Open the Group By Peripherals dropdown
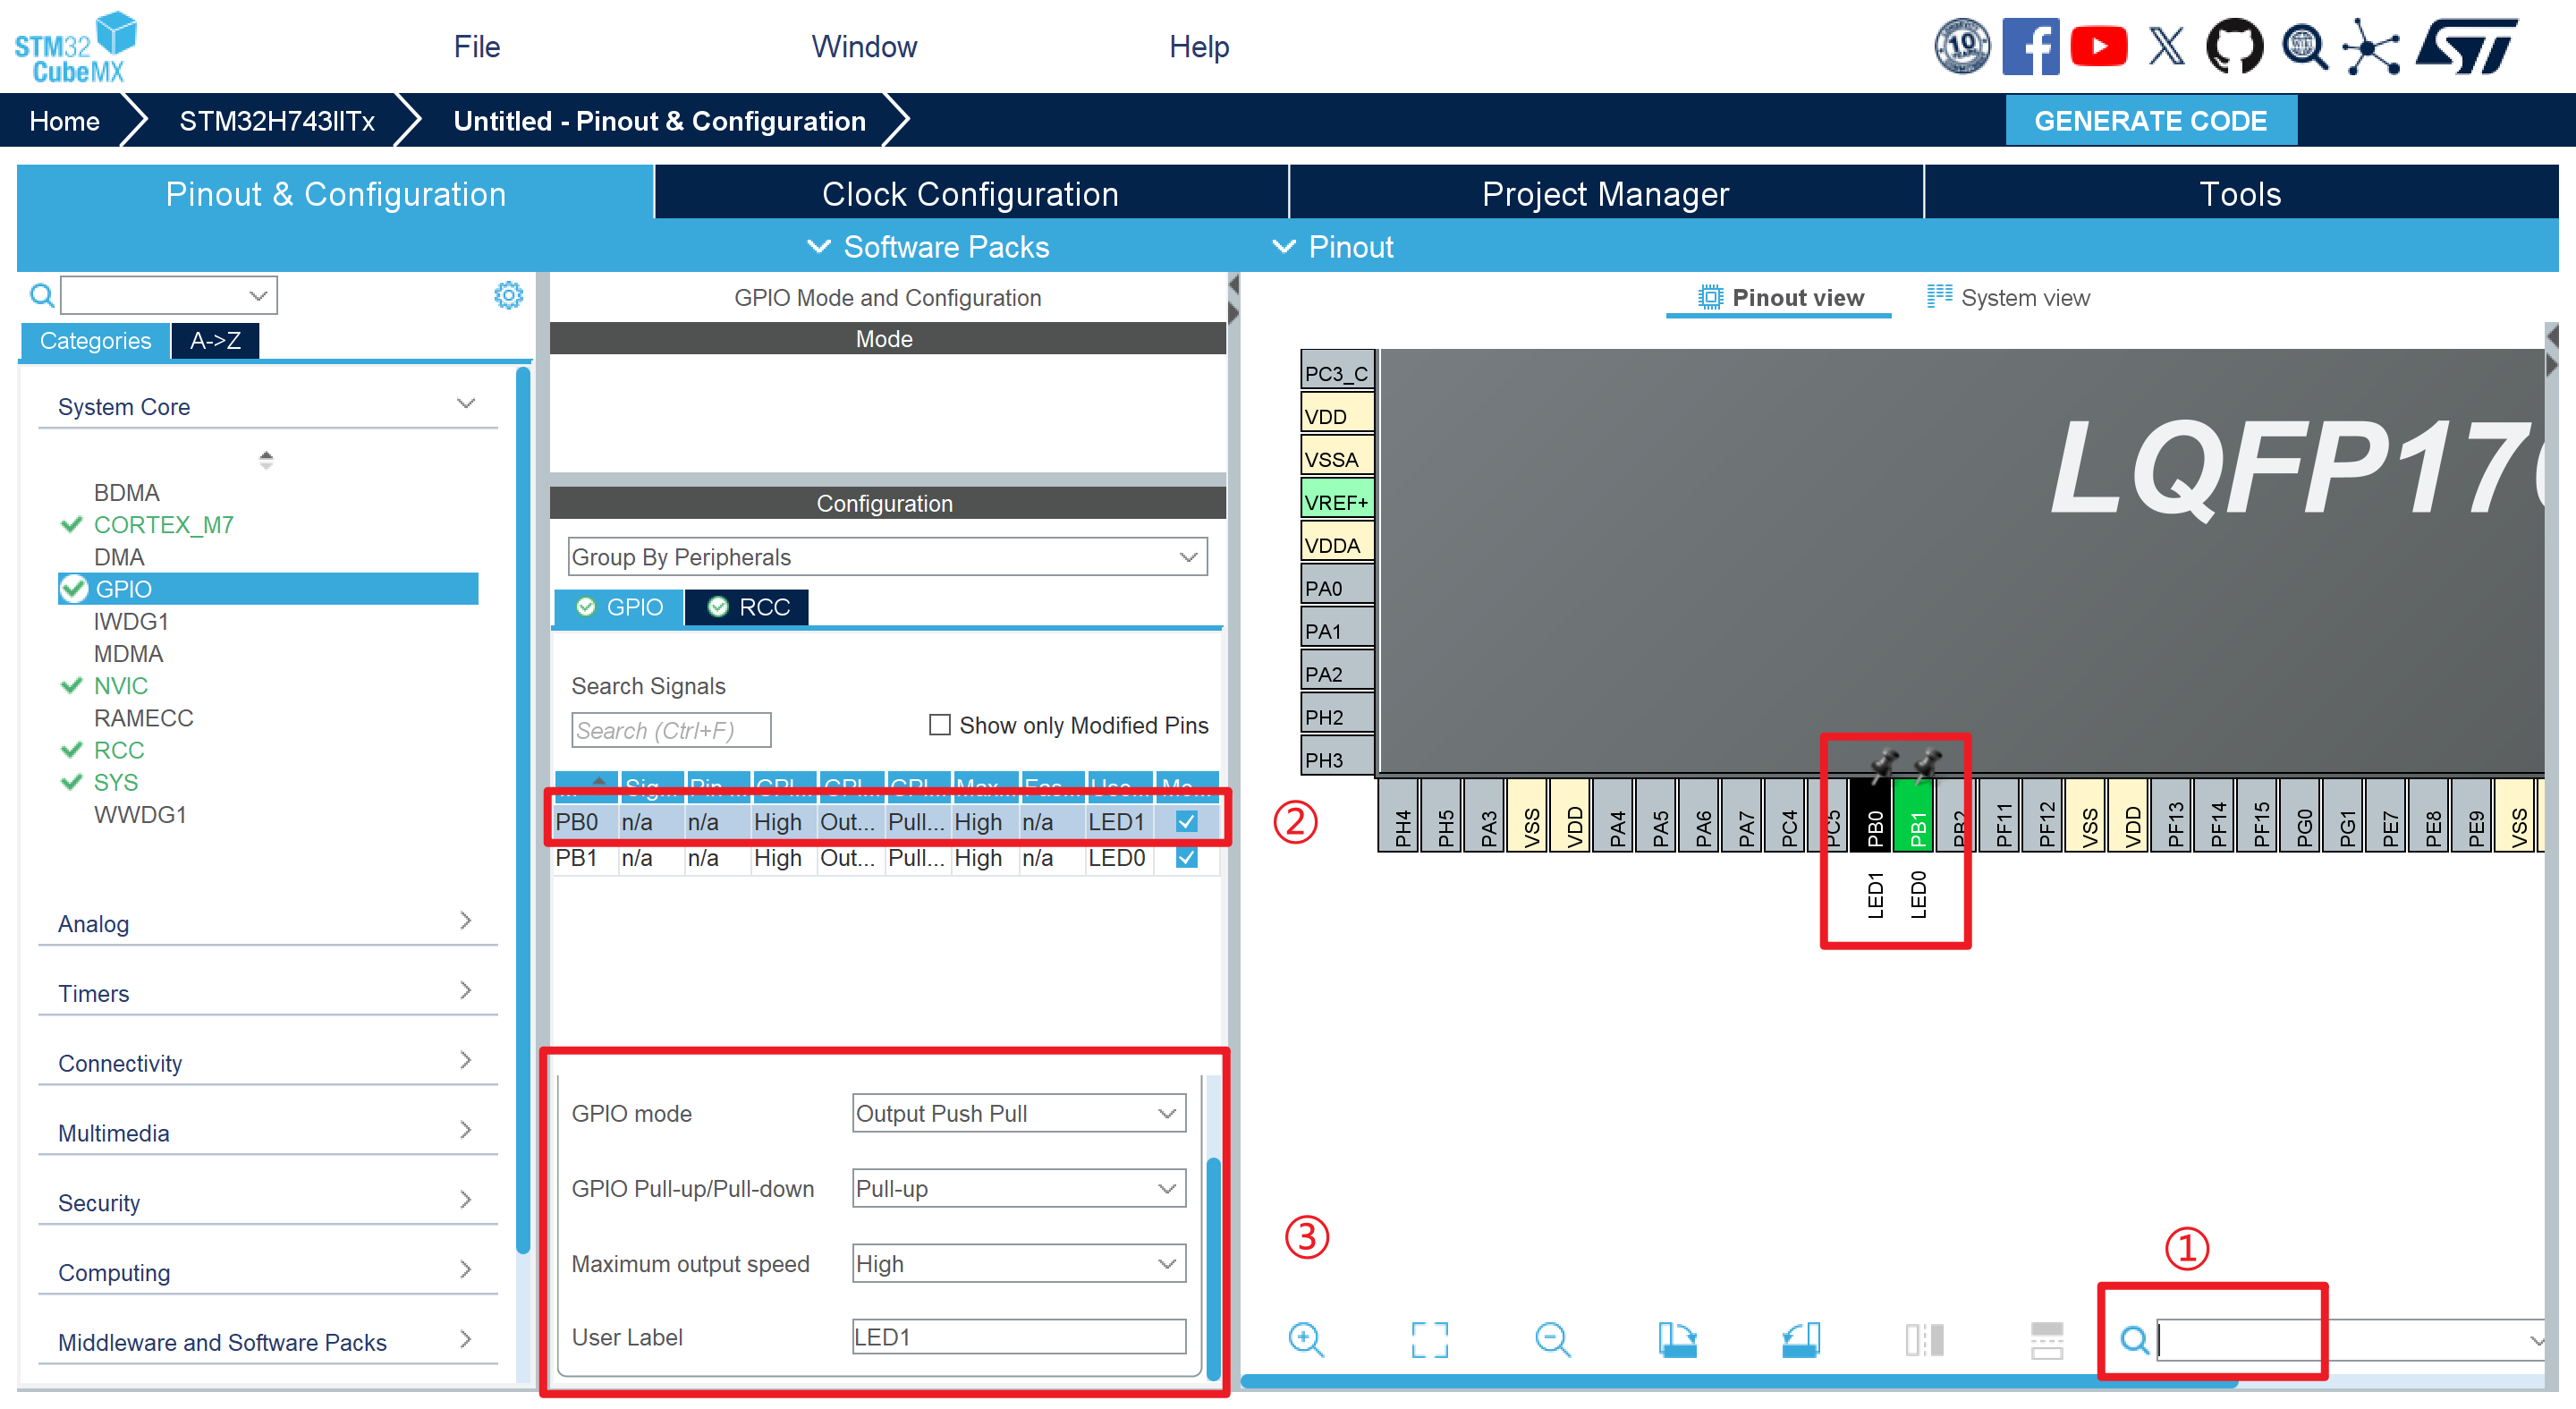Image resolution: width=2576 pixels, height=1409 pixels. [887, 556]
